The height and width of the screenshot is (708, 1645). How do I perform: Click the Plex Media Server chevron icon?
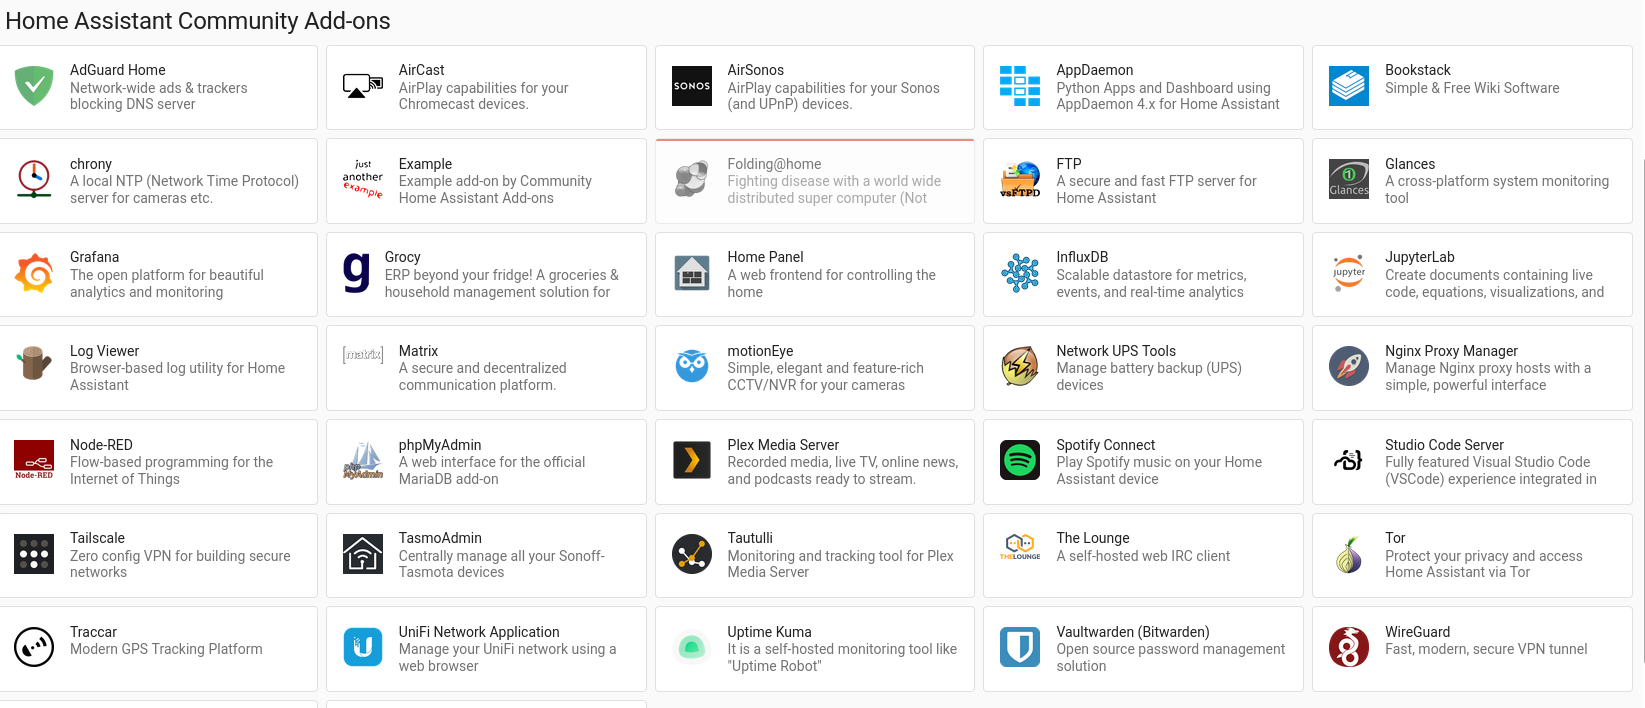(x=691, y=461)
